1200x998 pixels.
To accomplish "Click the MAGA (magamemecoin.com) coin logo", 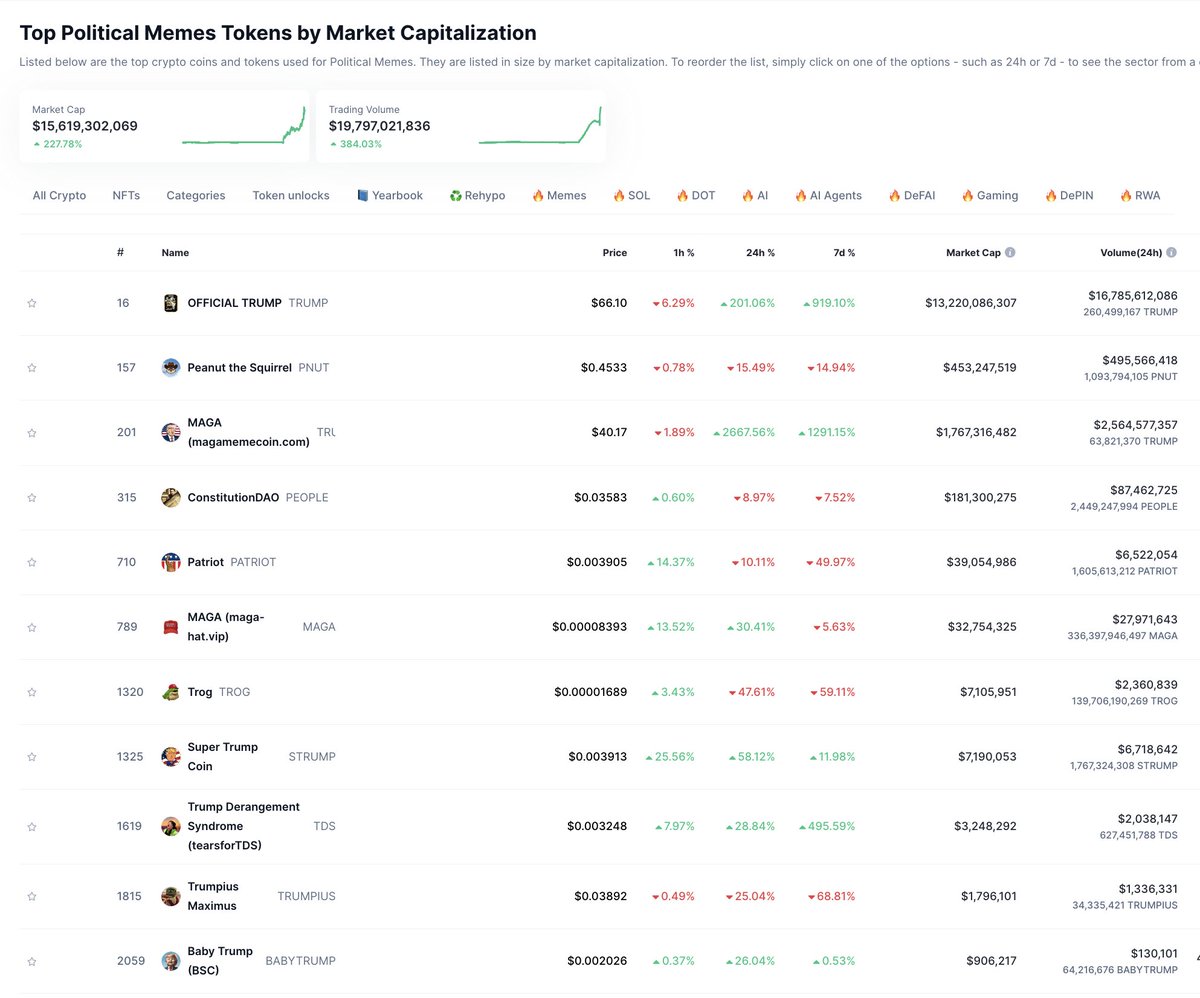I will [171, 433].
